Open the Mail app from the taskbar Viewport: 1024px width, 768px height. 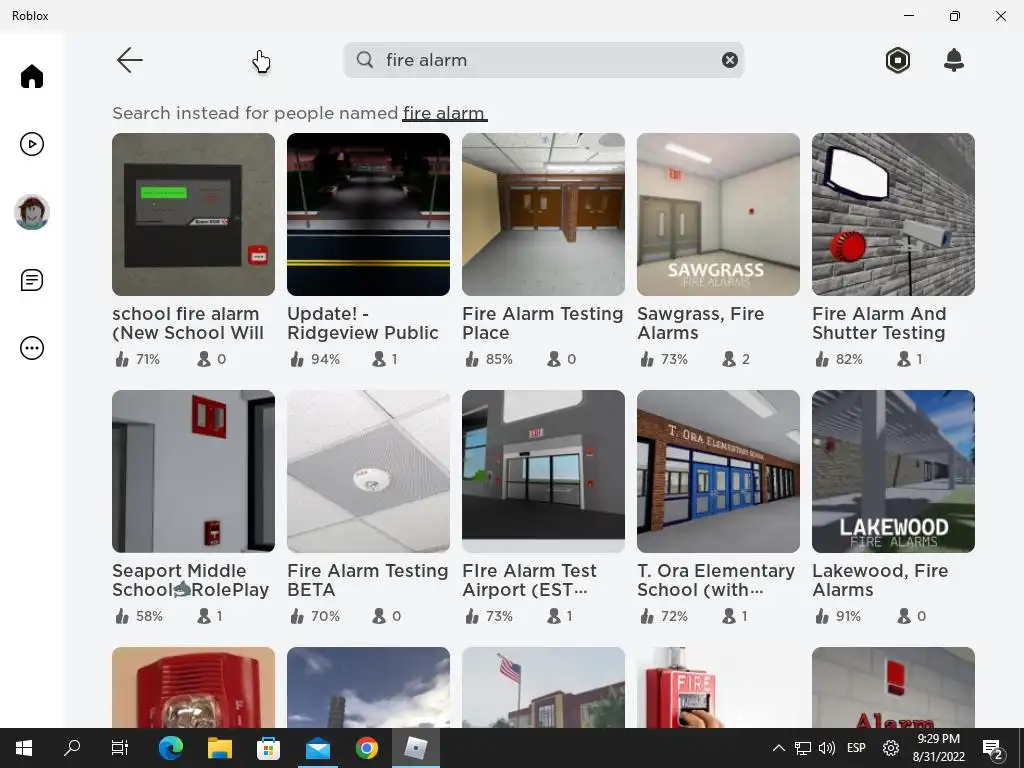pyautogui.click(x=318, y=748)
